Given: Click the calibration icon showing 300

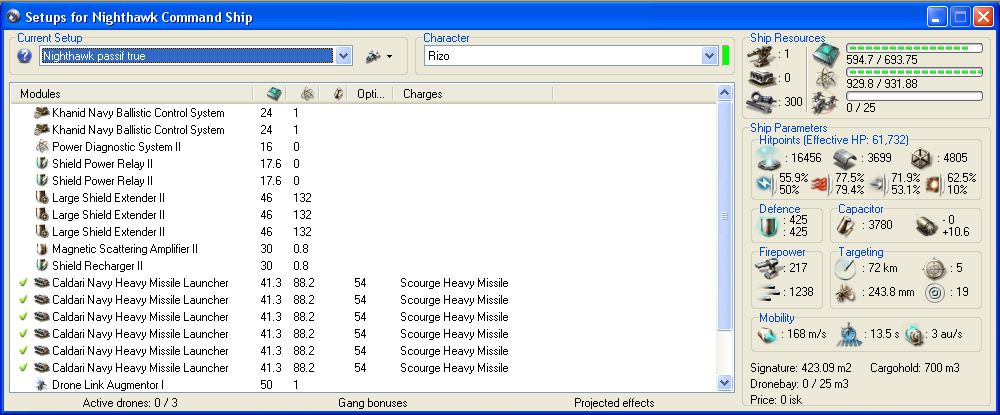Looking at the screenshot, I should (x=763, y=102).
